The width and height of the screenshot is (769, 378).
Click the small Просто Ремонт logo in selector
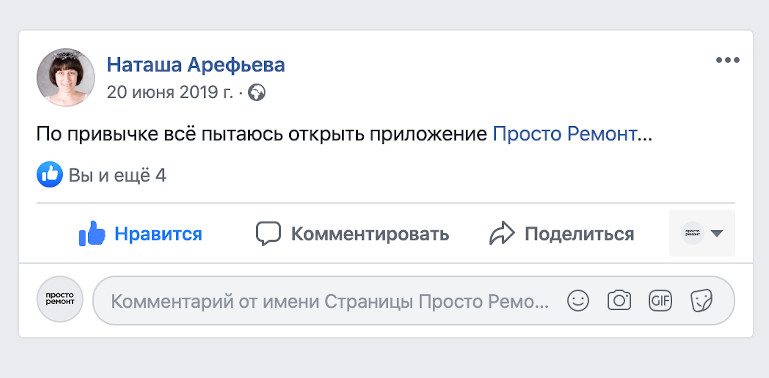click(692, 233)
